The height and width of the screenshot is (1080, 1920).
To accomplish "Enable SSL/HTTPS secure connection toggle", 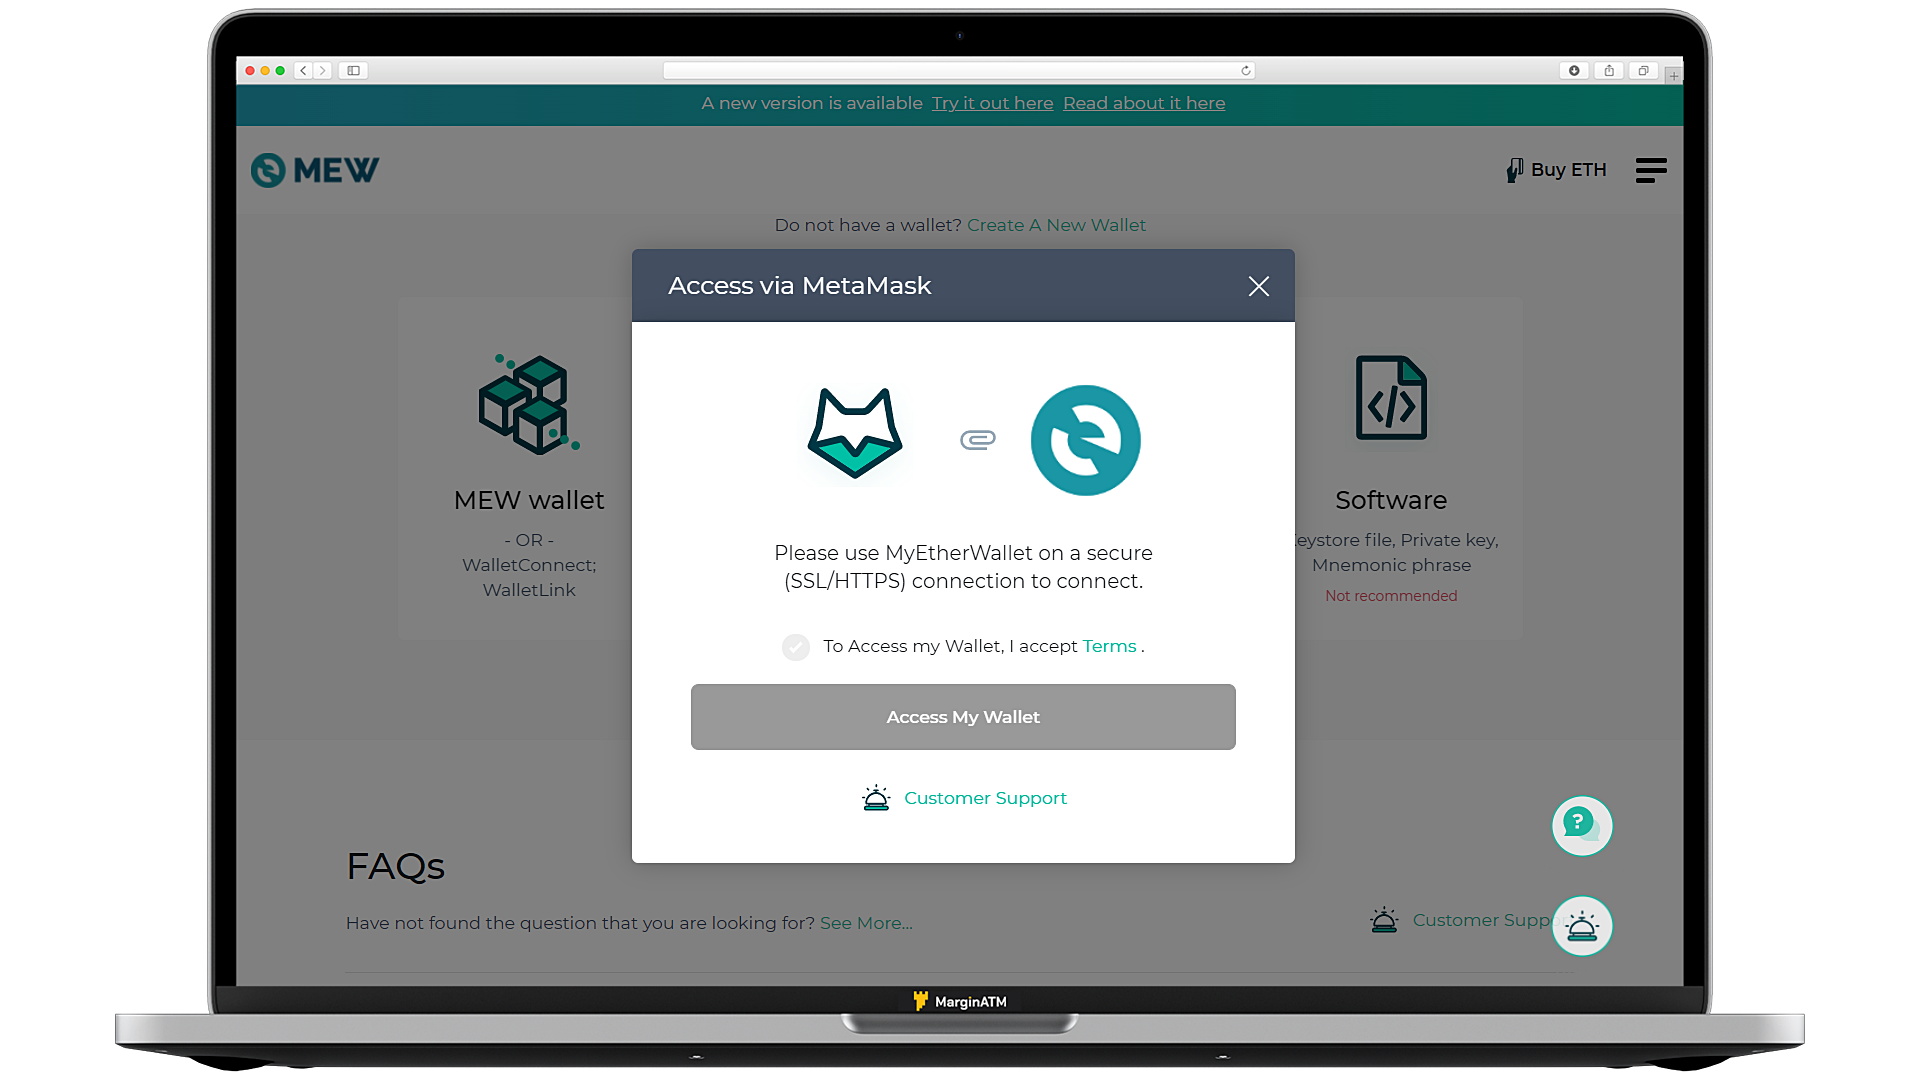I will tap(795, 646).
